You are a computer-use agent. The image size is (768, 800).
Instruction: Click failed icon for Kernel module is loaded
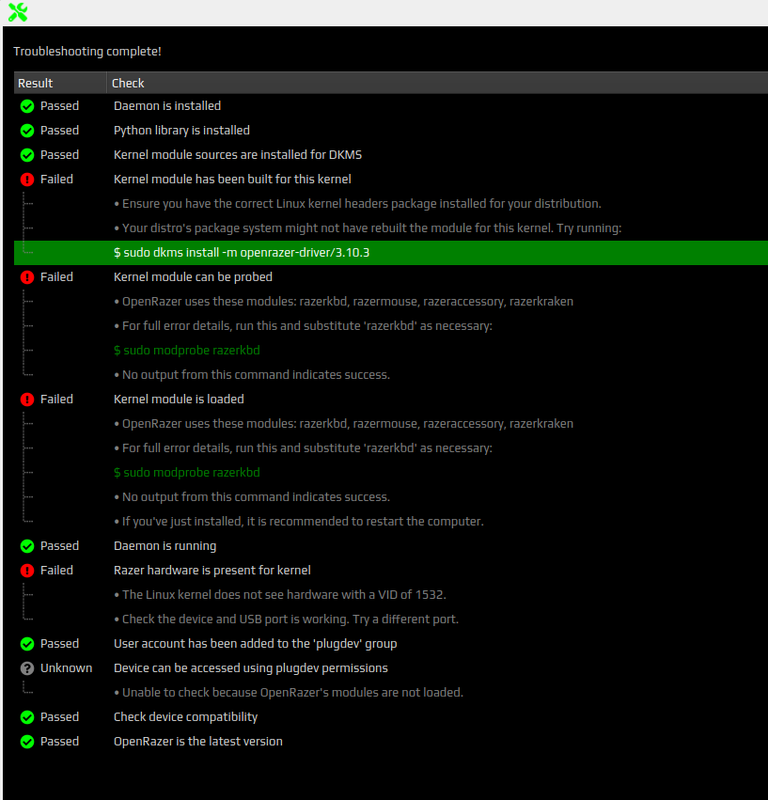click(27, 399)
